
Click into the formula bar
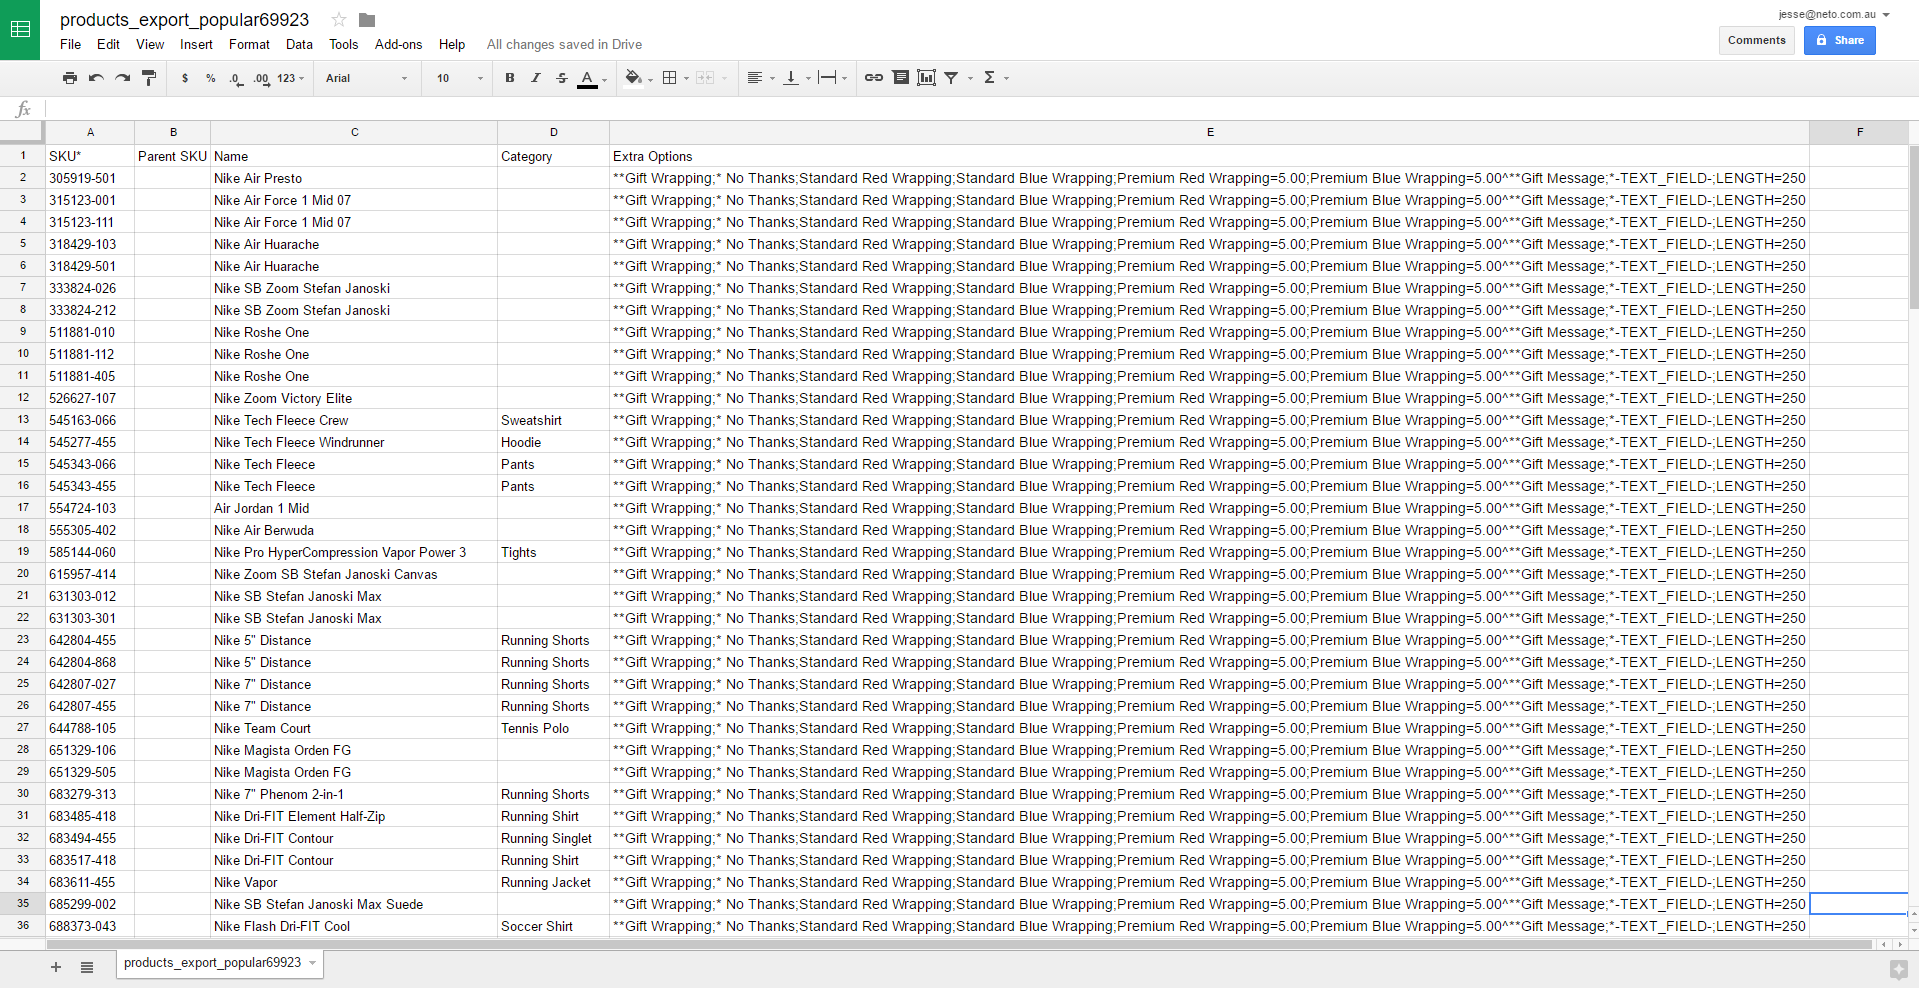pos(980,109)
